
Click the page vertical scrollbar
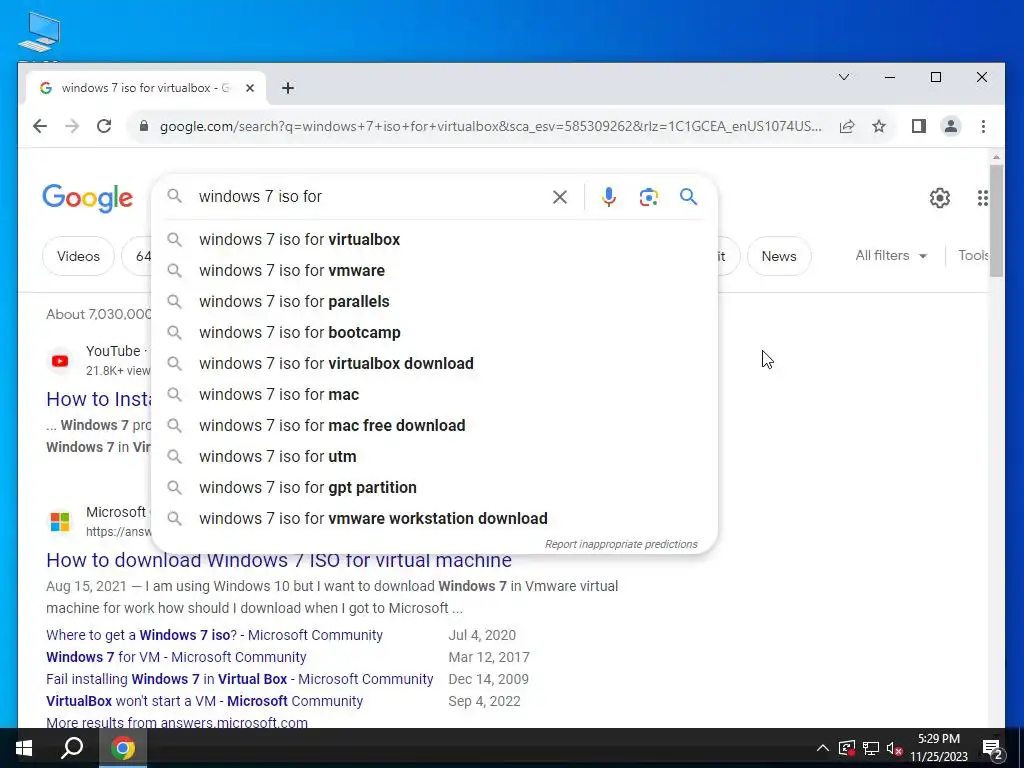point(996,222)
